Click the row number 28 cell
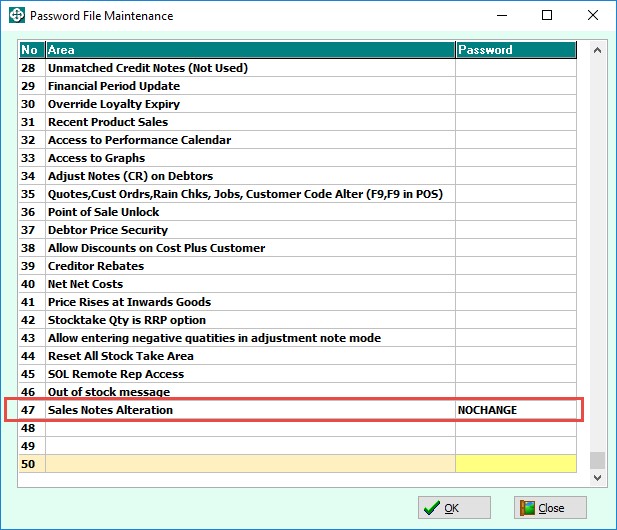 point(32,68)
